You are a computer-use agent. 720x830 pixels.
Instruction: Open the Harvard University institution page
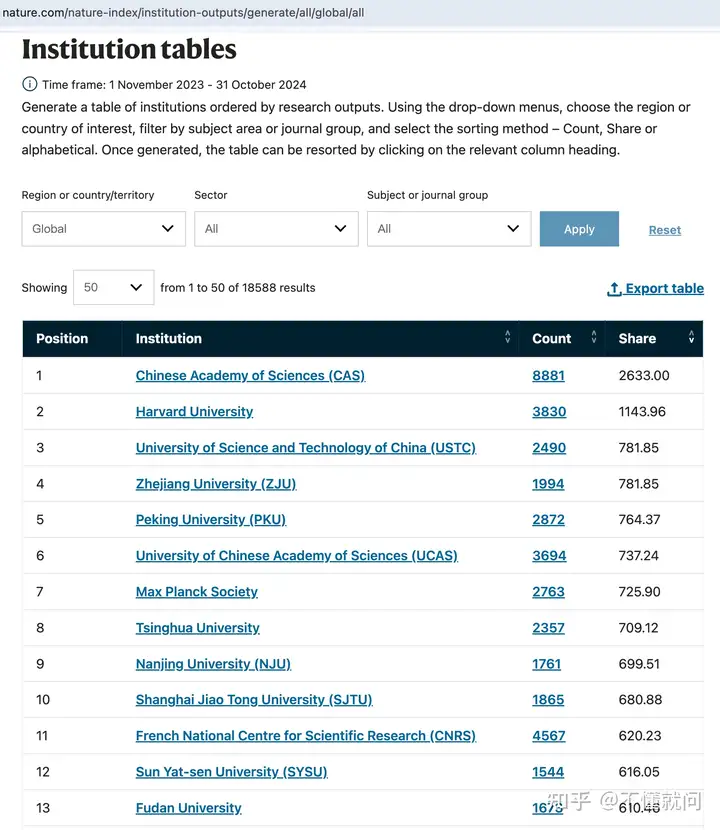coord(194,412)
